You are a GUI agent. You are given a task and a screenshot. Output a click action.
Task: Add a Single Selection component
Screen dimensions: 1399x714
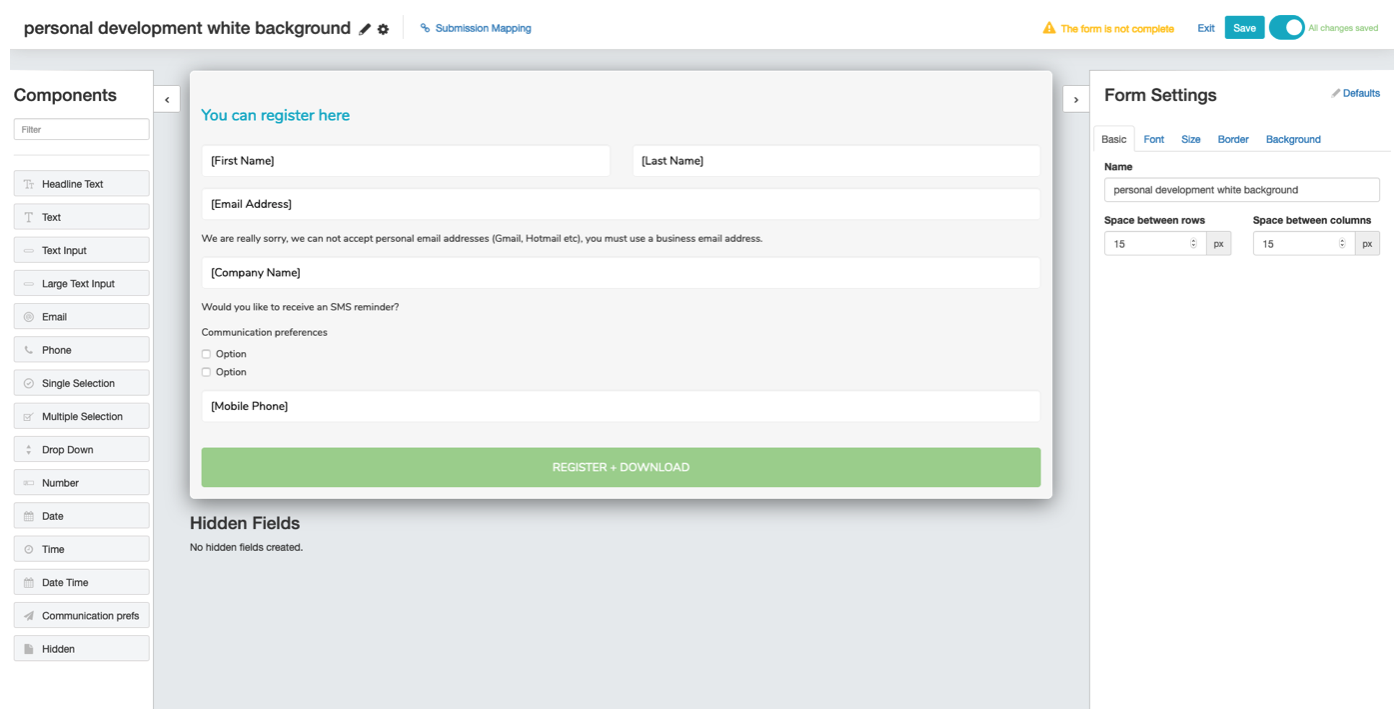82,383
